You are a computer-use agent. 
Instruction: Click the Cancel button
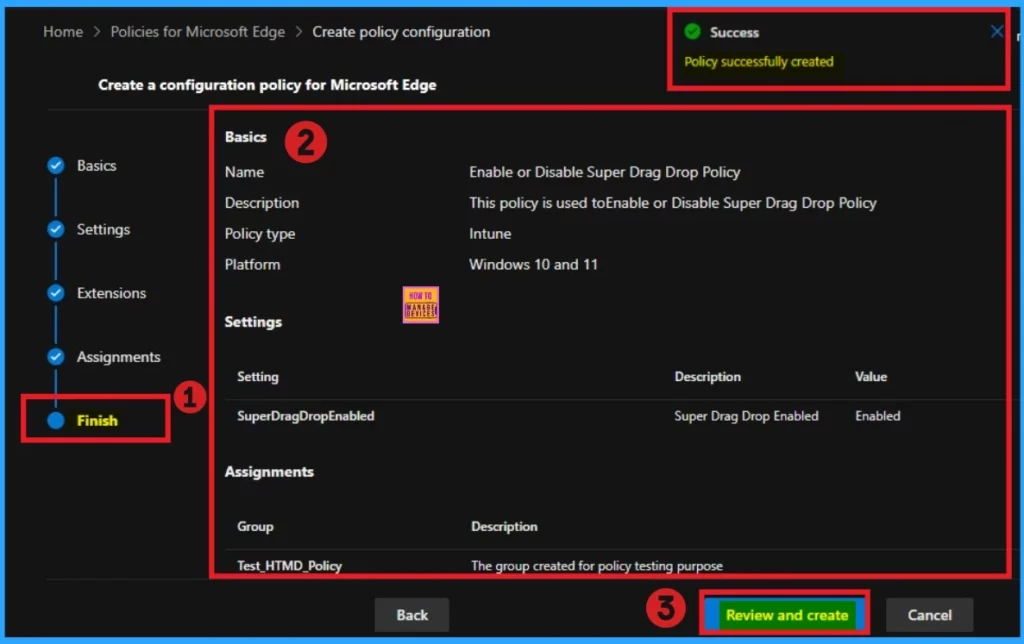(x=929, y=615)
